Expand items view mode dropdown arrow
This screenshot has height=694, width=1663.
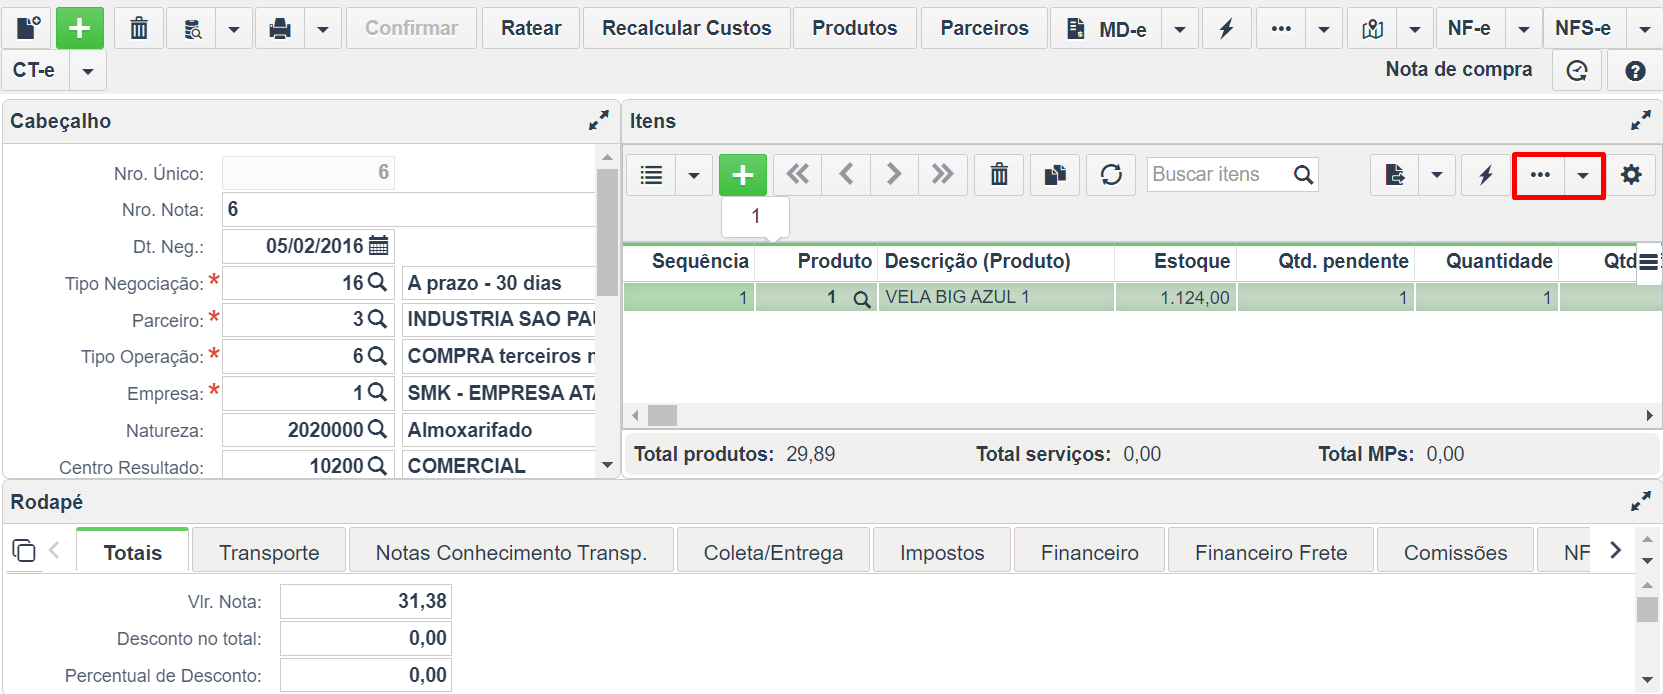click(694, 175)
